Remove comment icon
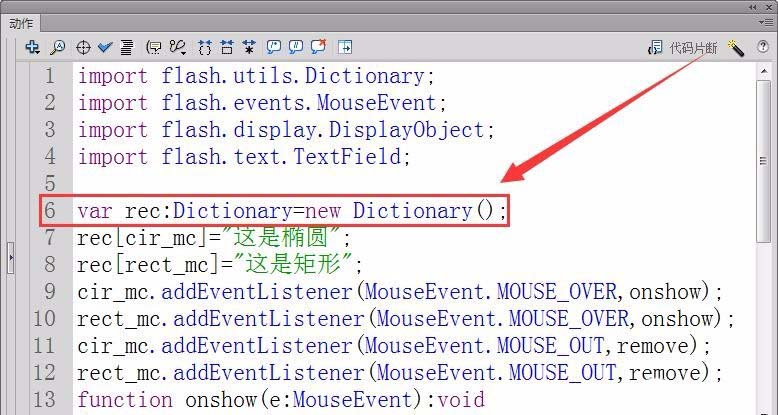778x415 pixels. [319, 47]
